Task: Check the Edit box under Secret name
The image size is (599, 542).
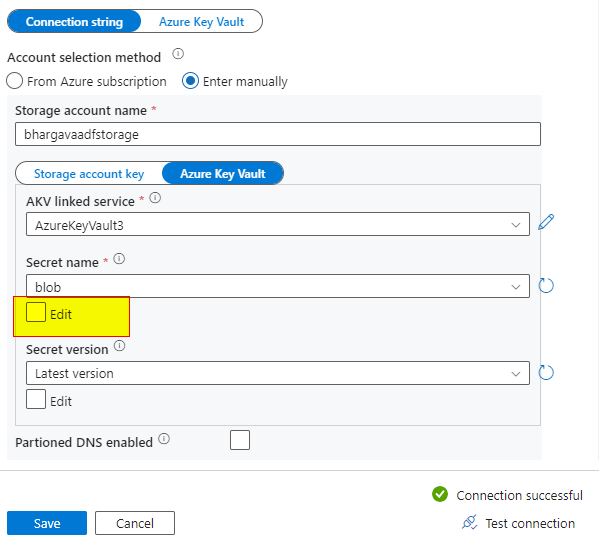Action: 36,312
